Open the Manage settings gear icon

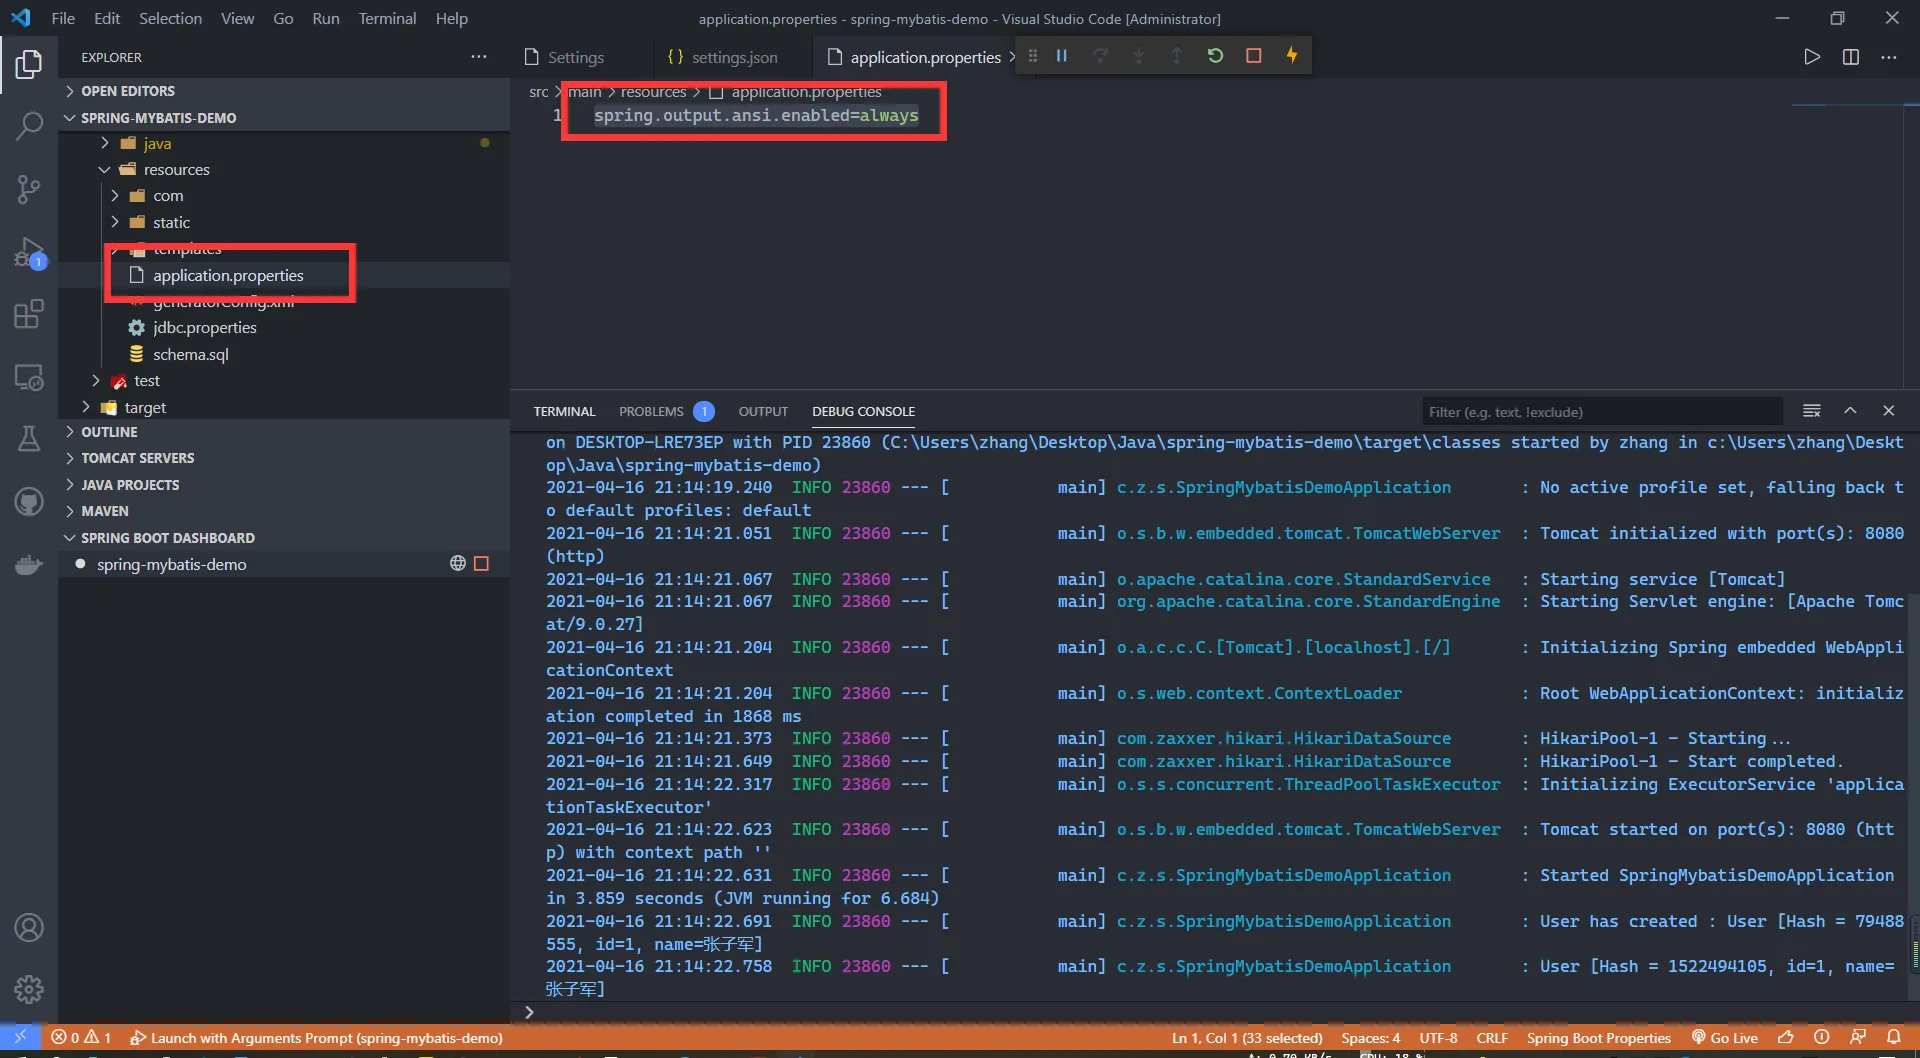(x=29, y=989)
